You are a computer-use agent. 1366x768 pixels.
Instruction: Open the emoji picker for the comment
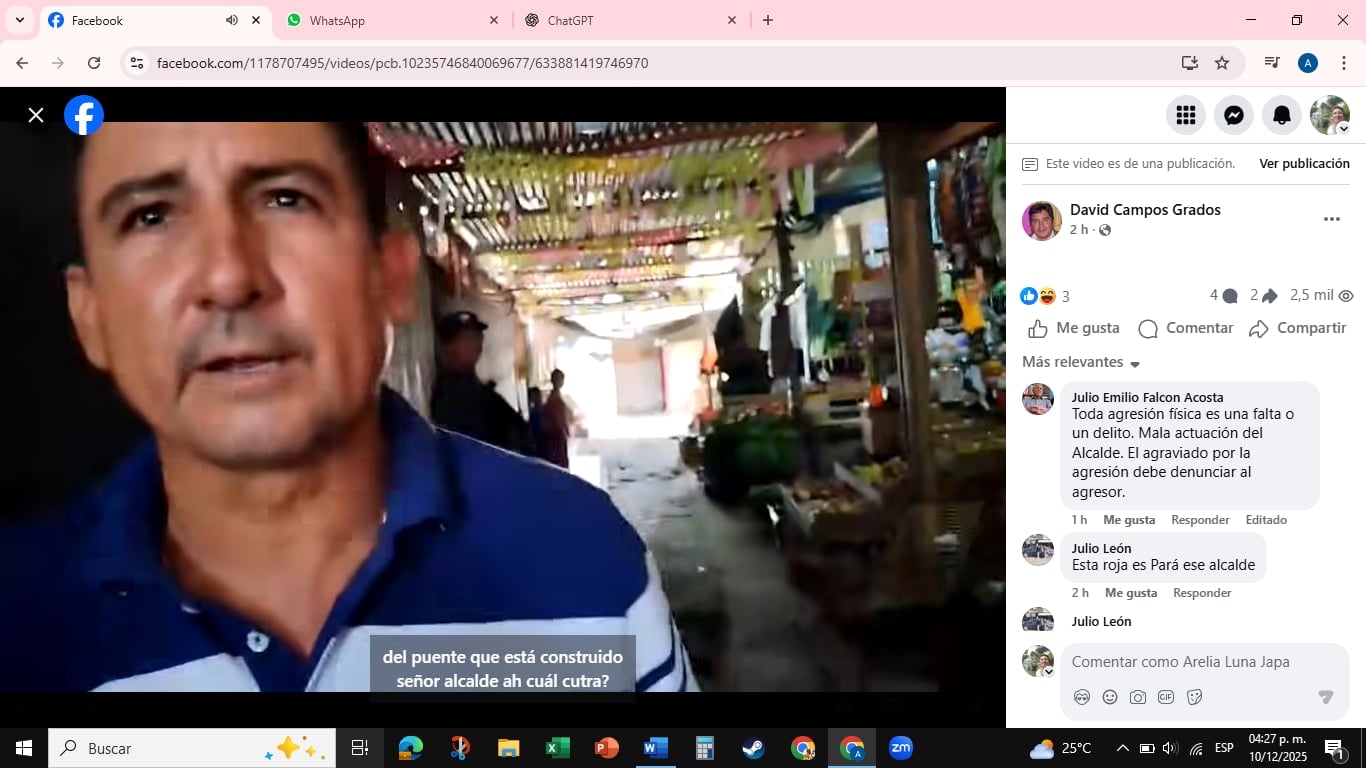coord(1110,697)
